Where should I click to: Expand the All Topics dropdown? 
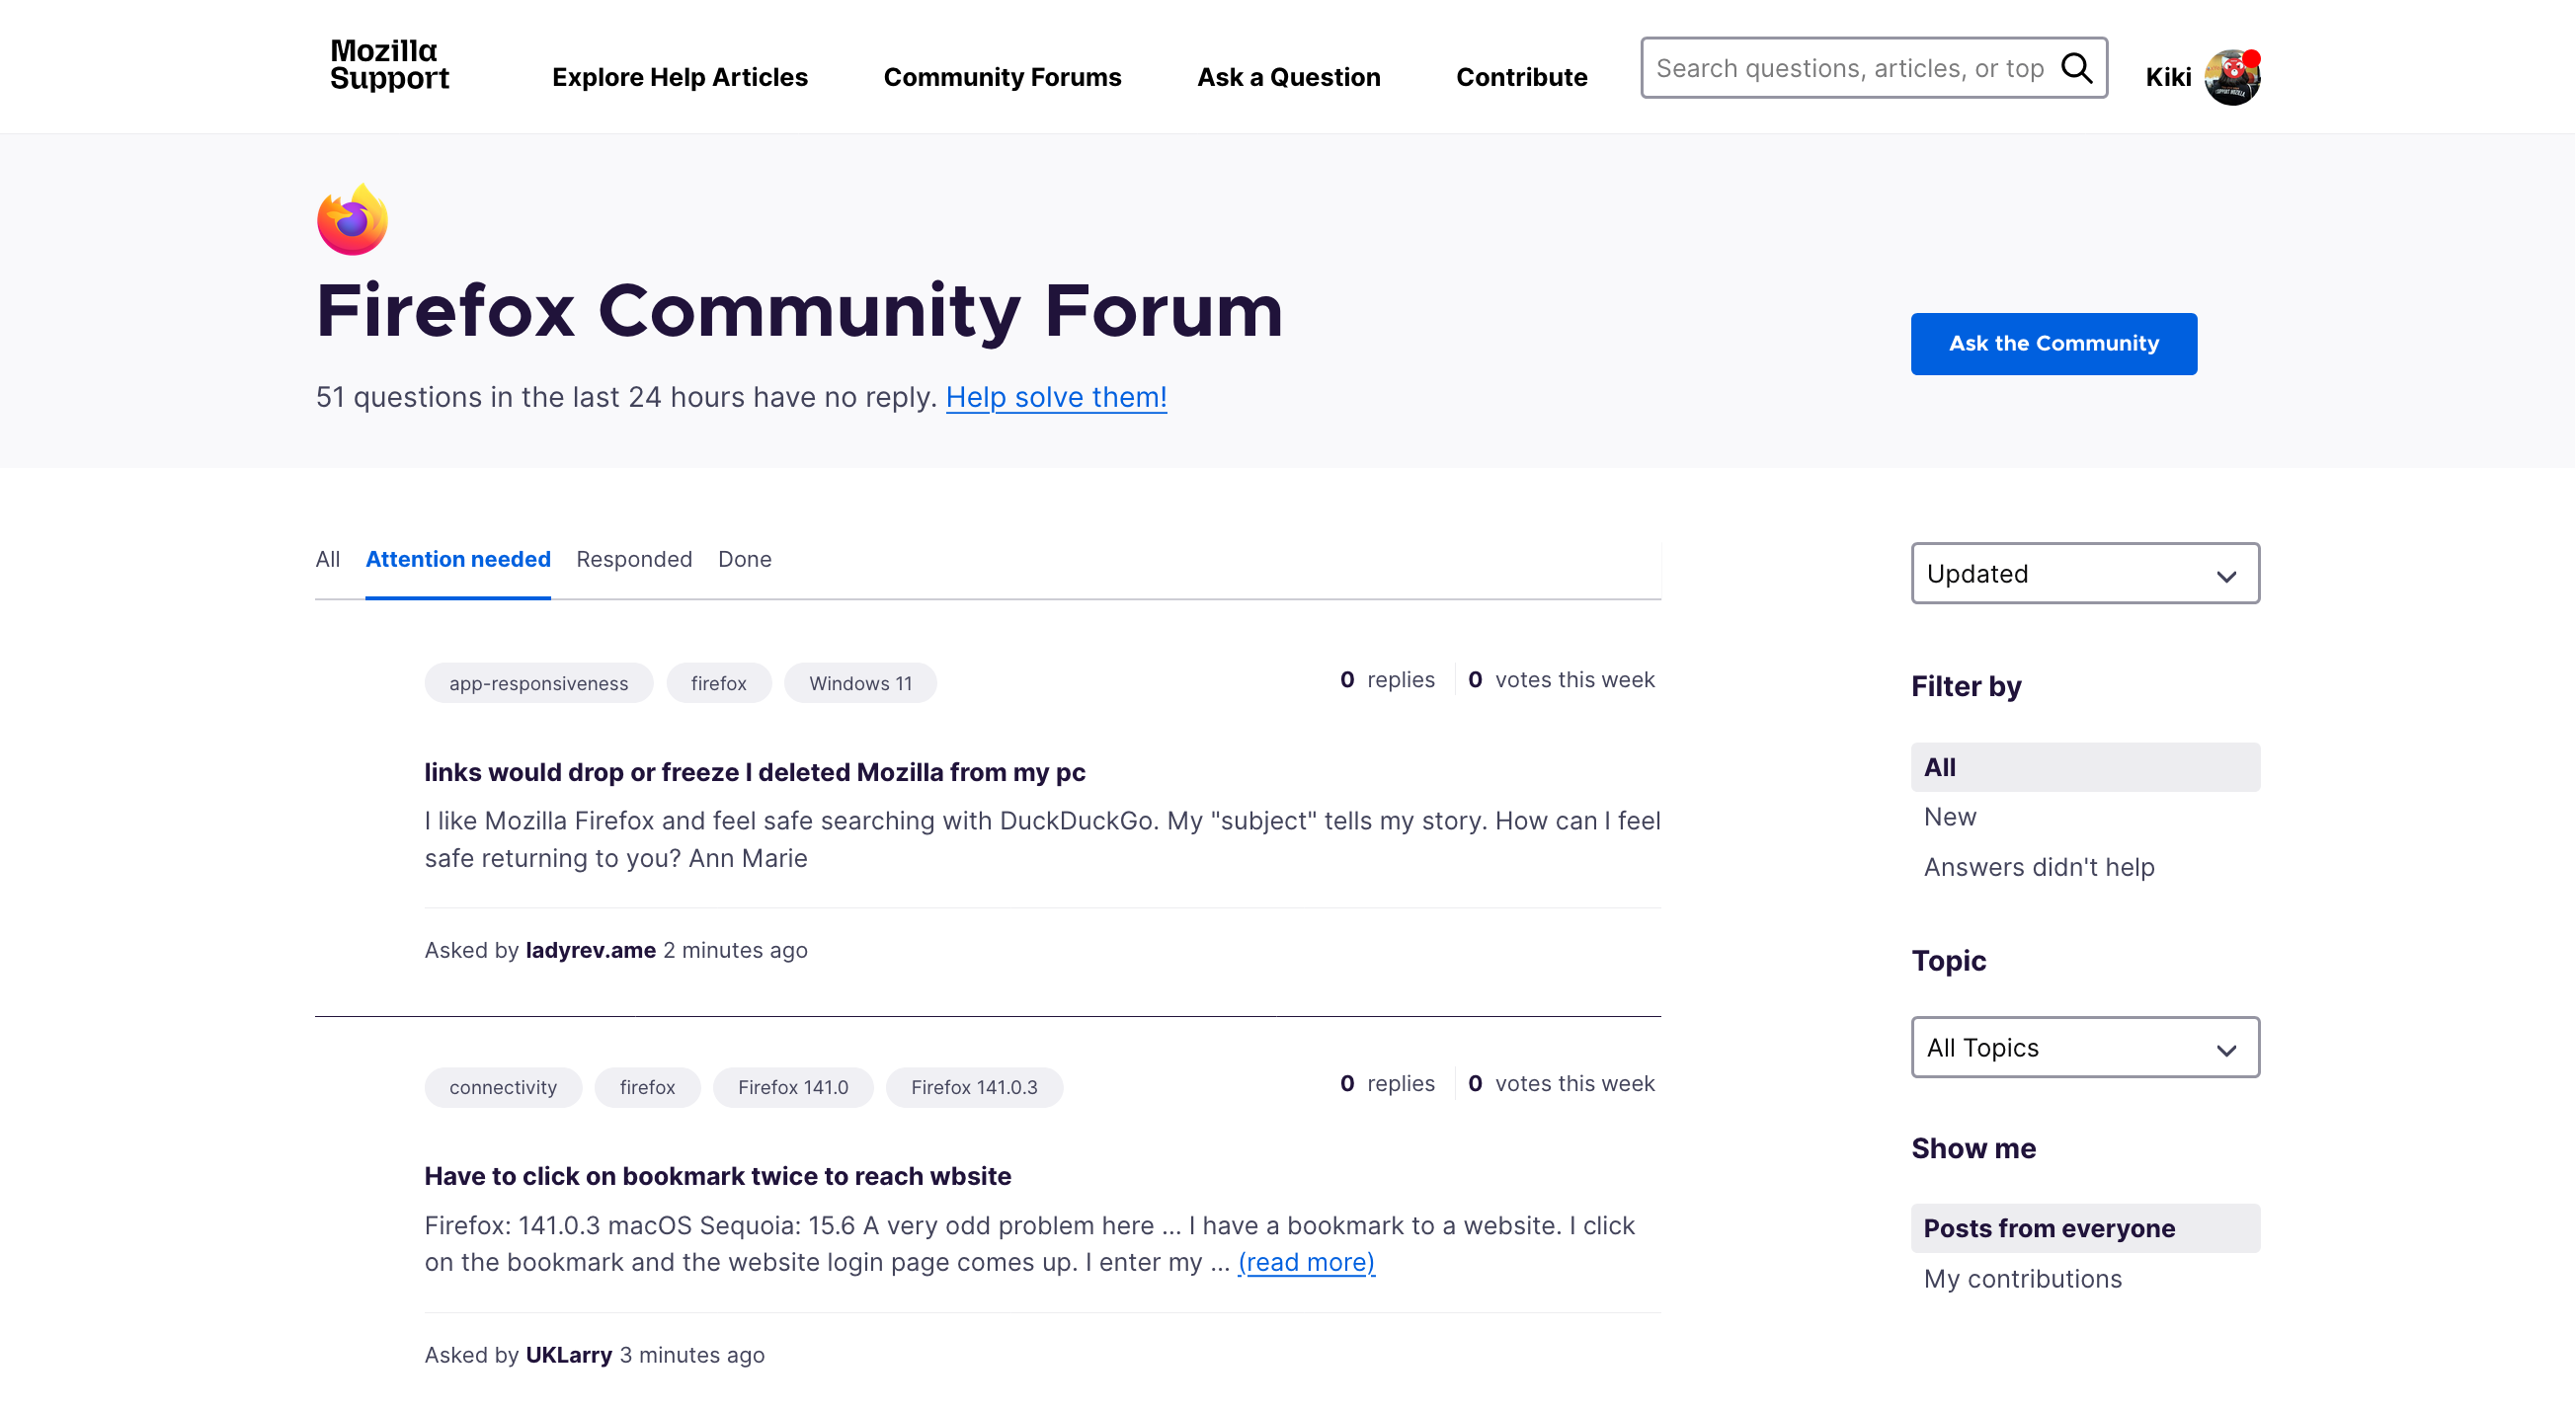click(x=2084, y=1047)
